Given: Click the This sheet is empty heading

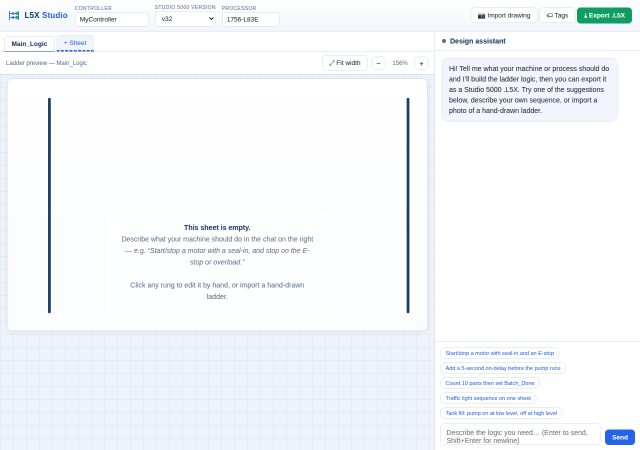Looking at the screenshot, I should [x=217, y=227].
